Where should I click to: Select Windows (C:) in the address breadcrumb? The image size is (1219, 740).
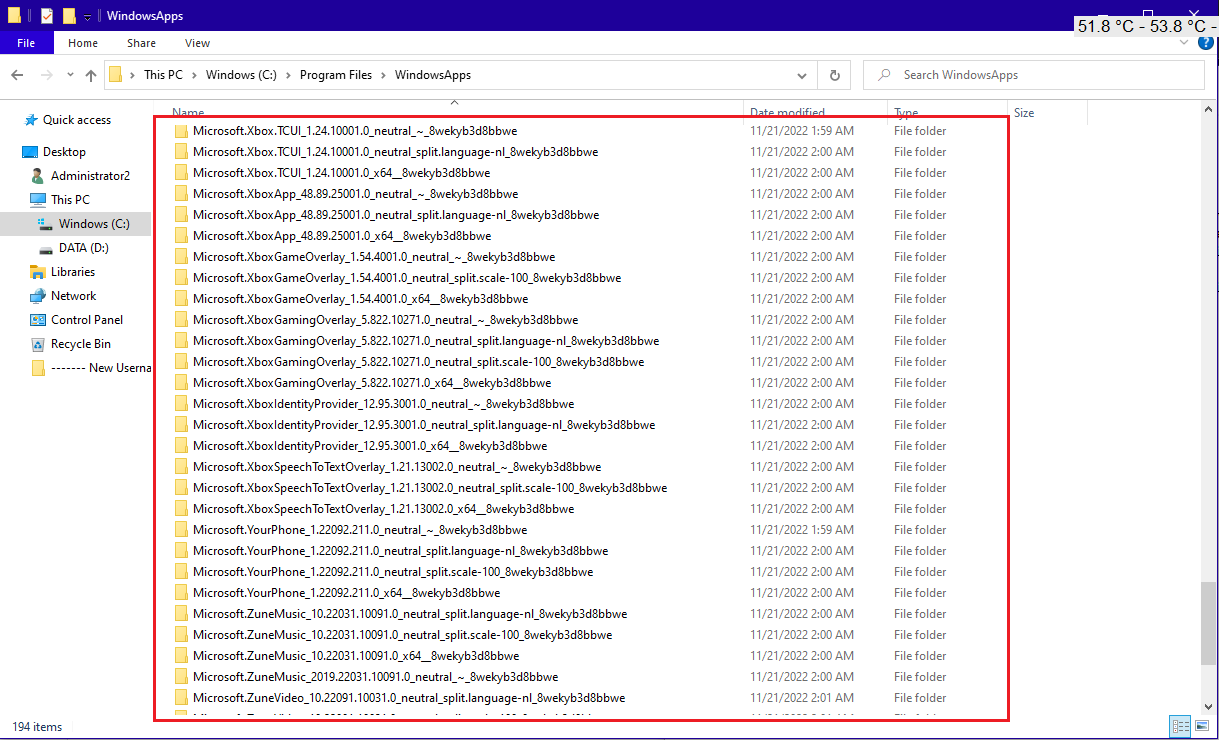tap(241, 75)
